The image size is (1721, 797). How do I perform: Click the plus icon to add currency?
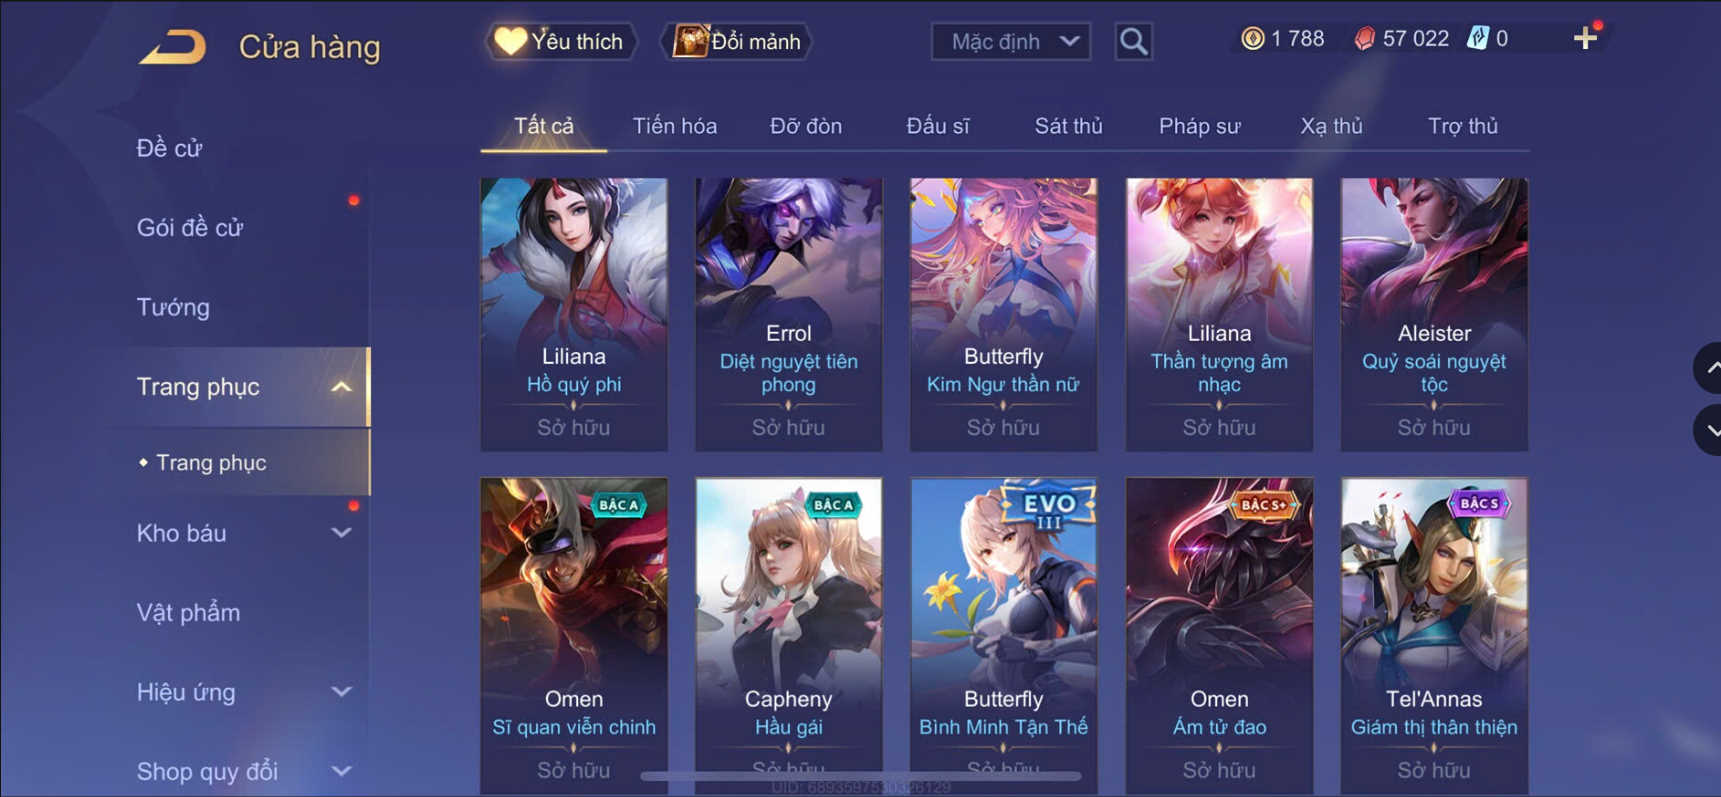[1585, 39]
